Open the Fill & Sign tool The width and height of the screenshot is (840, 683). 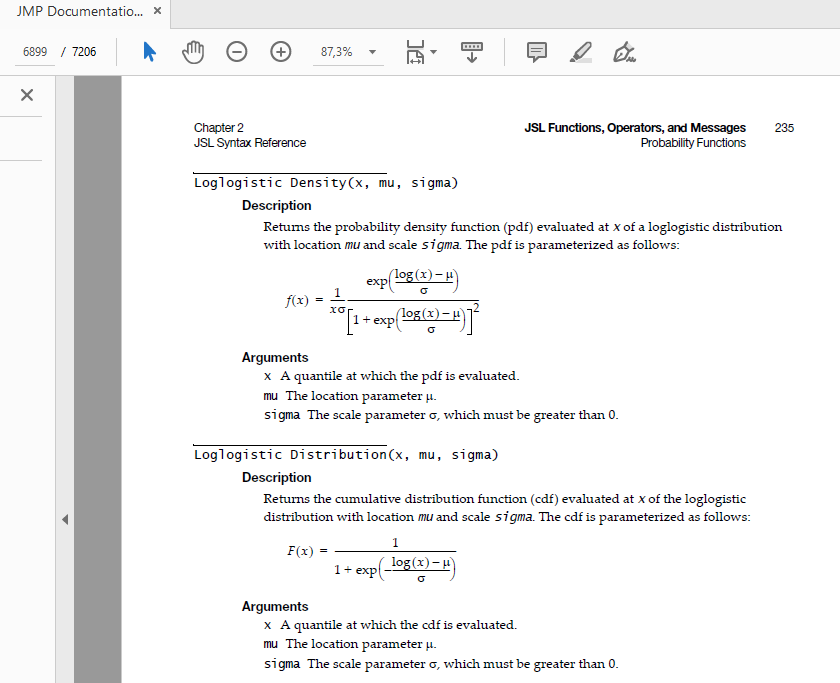point(624,52)
